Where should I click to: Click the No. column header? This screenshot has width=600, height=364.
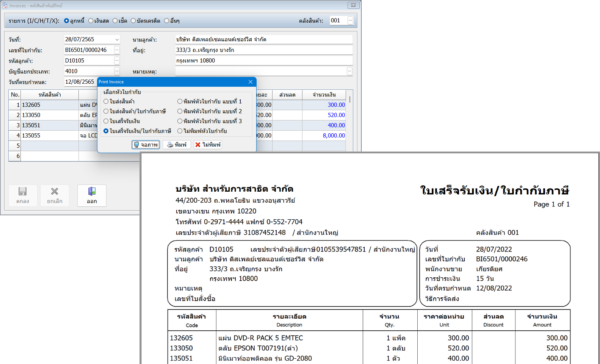tap(15, 95)
